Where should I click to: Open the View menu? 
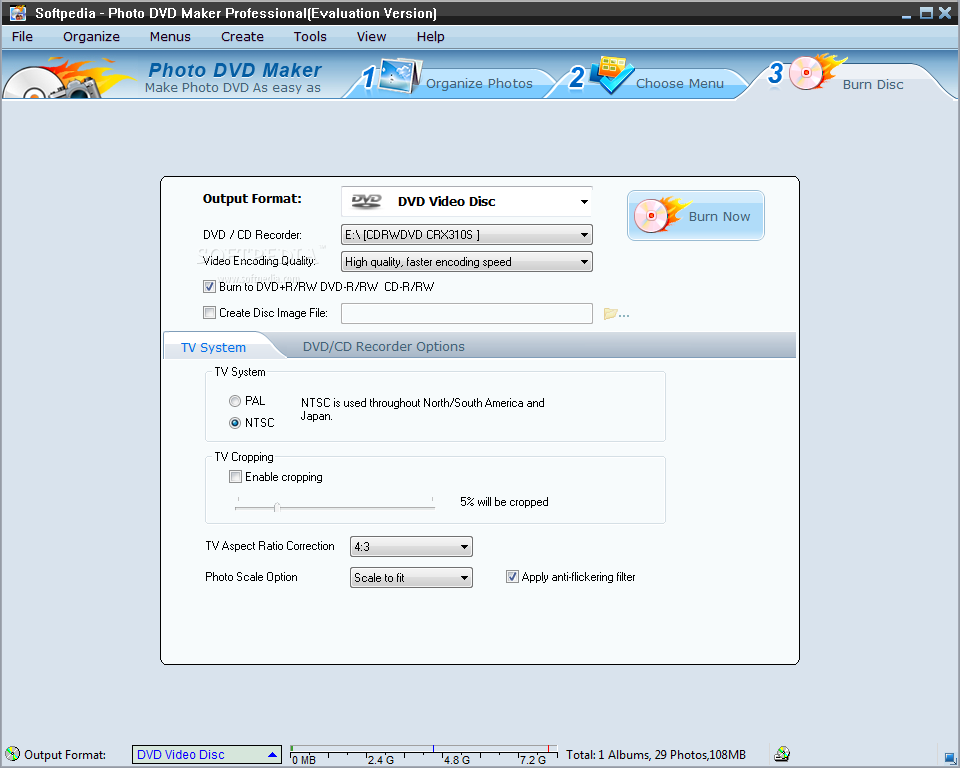pyautogui.click(x=372, y=37)
